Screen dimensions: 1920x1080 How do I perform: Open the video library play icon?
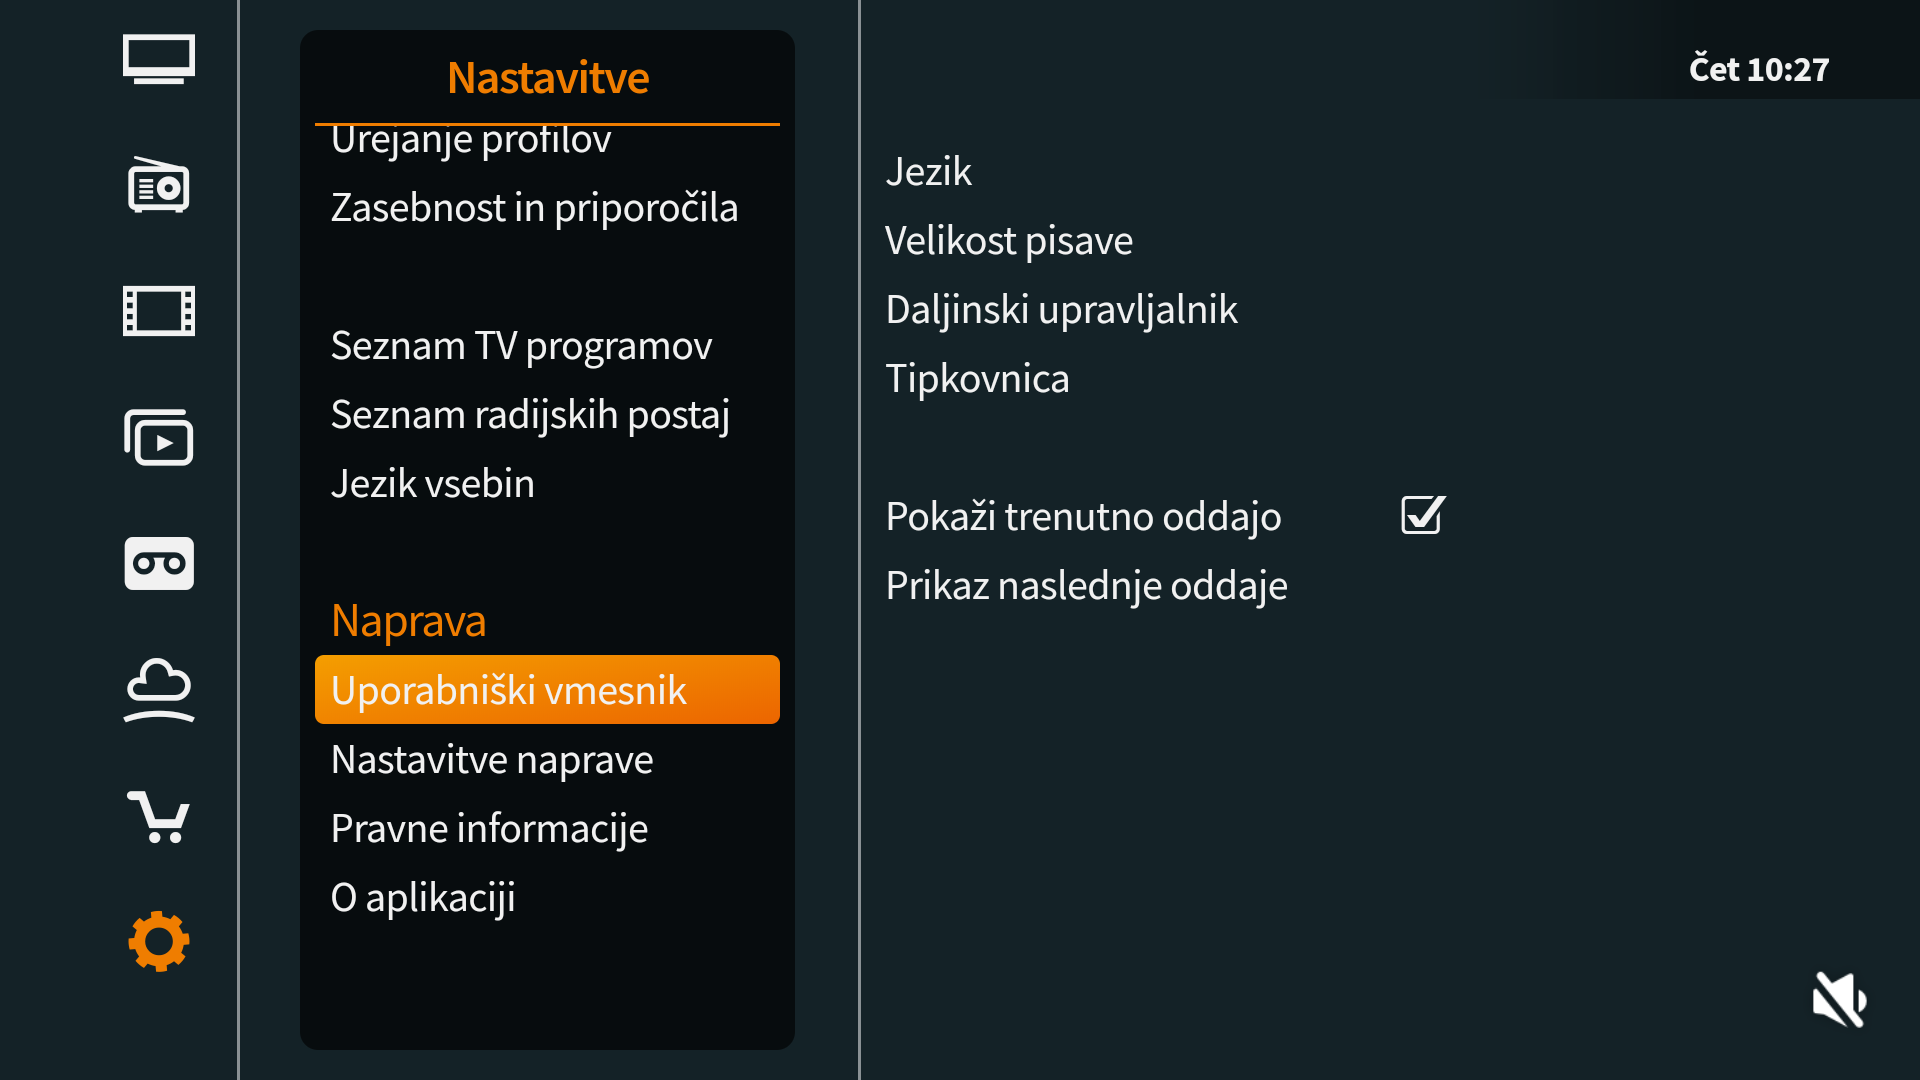tap(159, 438)
